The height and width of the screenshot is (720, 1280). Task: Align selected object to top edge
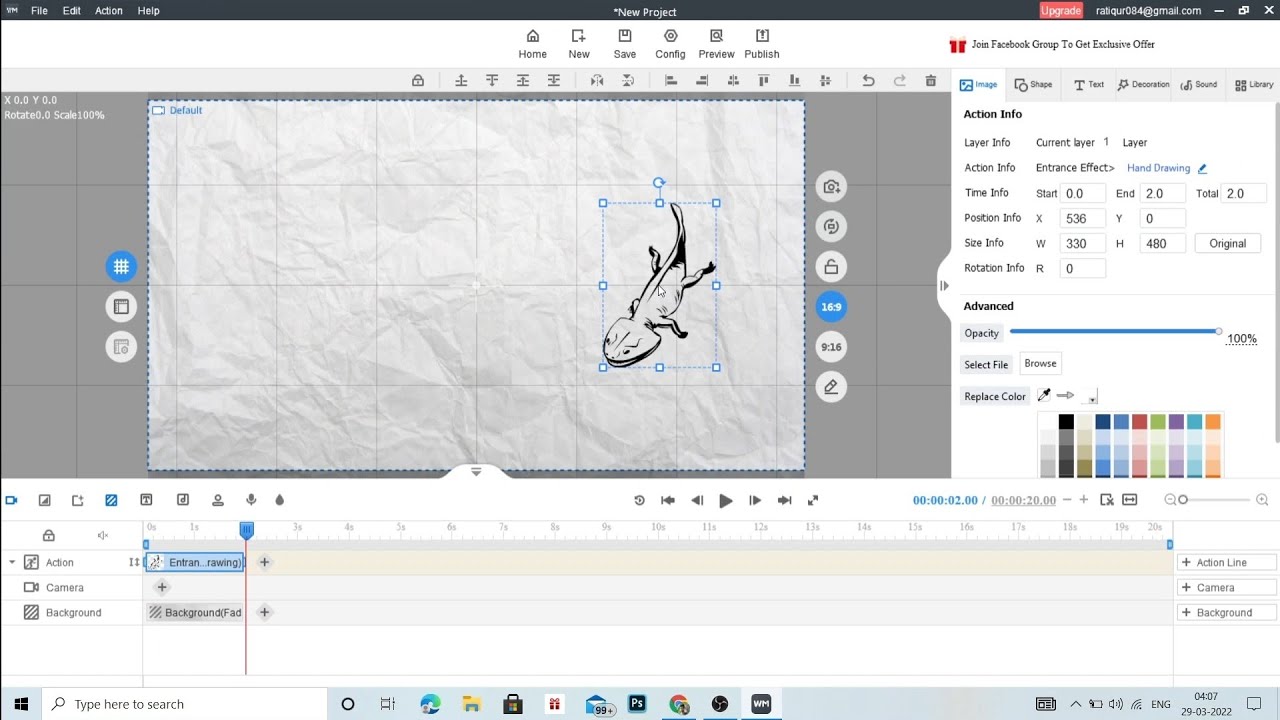(763, 81)
